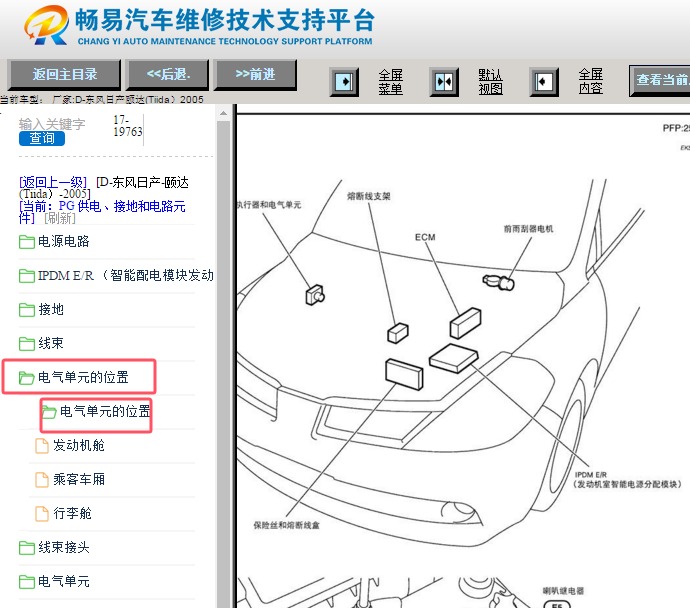Click the folder icon beside 电气单元

click(27, 582)
